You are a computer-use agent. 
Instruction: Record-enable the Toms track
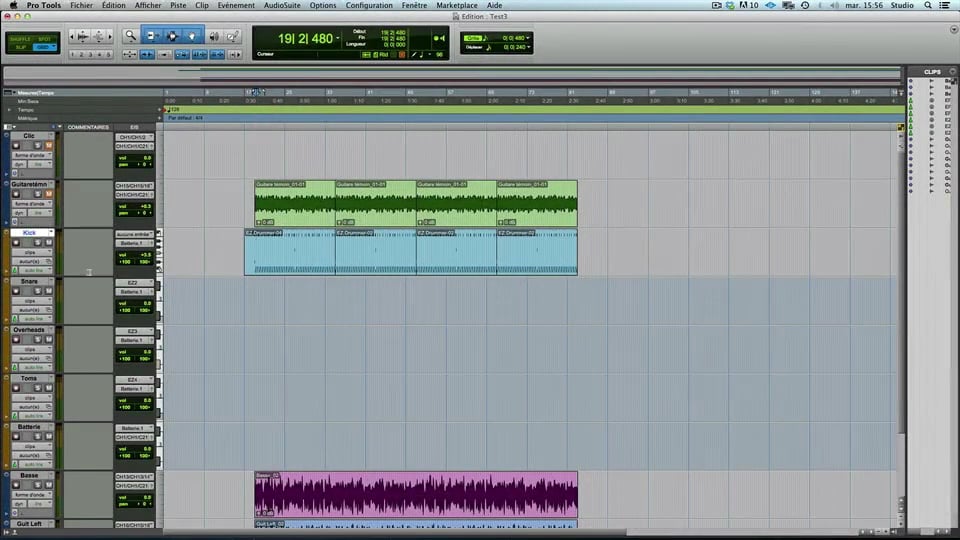point(16,388)
